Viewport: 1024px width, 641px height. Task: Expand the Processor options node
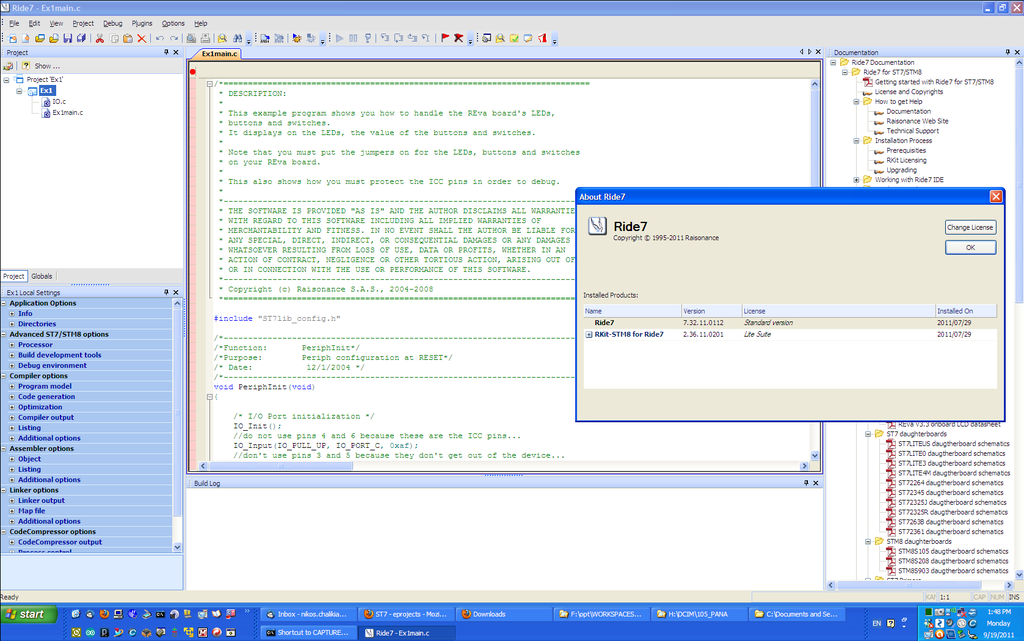(x=12, y=345)
